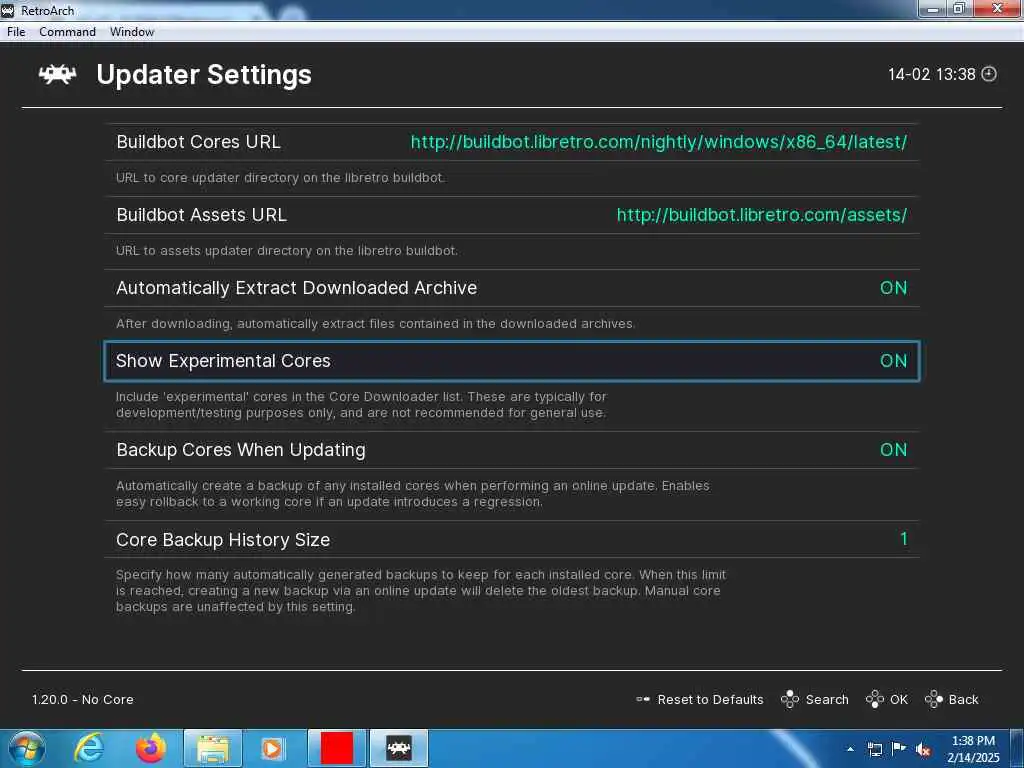The height and width of the screenshot is (768, 1024).
Task: Click the Search label in footer
Action: point(827,699)
